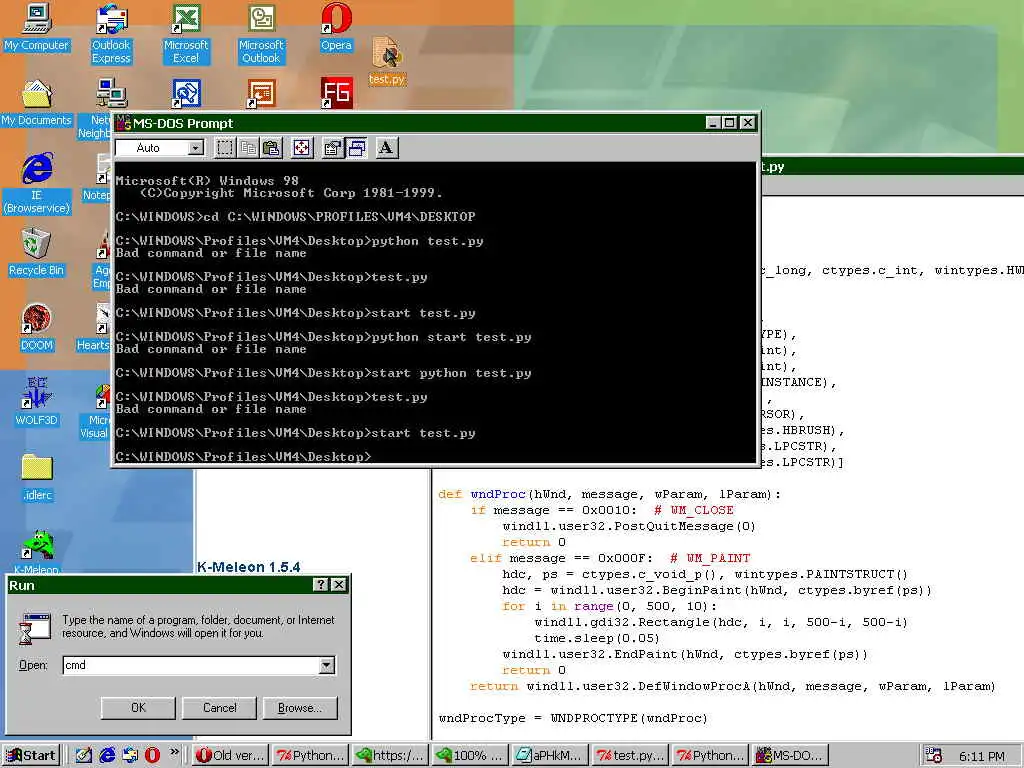Select the Network Neighborhood desktop icon
The height and width of the screenshot is (768, 1024).
click(95, 109)
